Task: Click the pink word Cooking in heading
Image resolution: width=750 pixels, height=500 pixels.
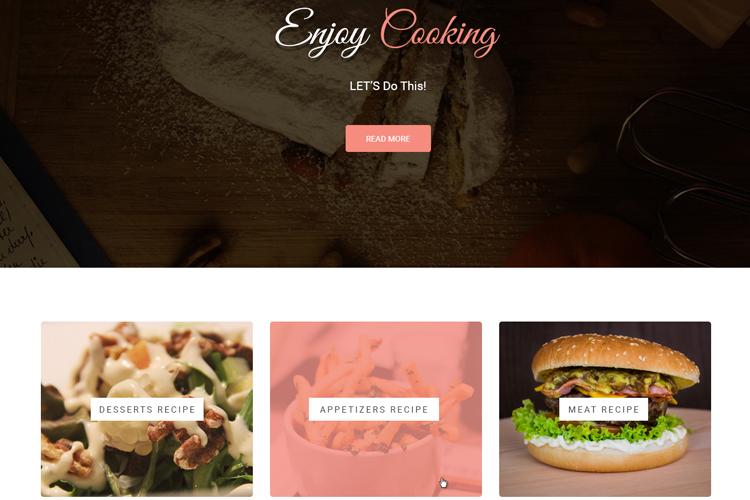Action: 440,33
